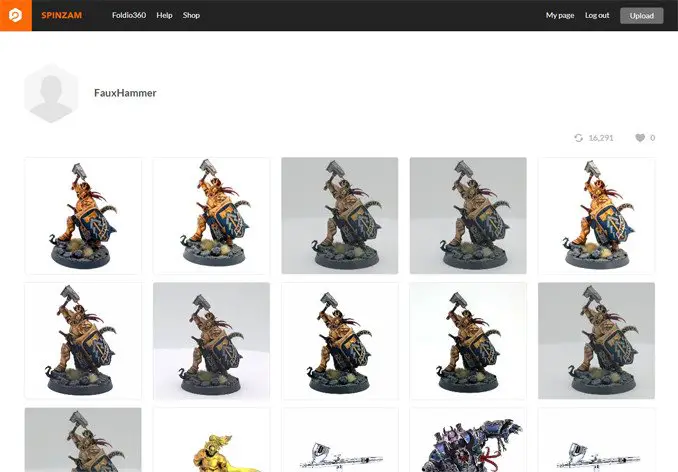Open third row first gray warrior thumbnail
This screenshot has height=472, width=678.
pyautogui.click(x=83, y=440)
